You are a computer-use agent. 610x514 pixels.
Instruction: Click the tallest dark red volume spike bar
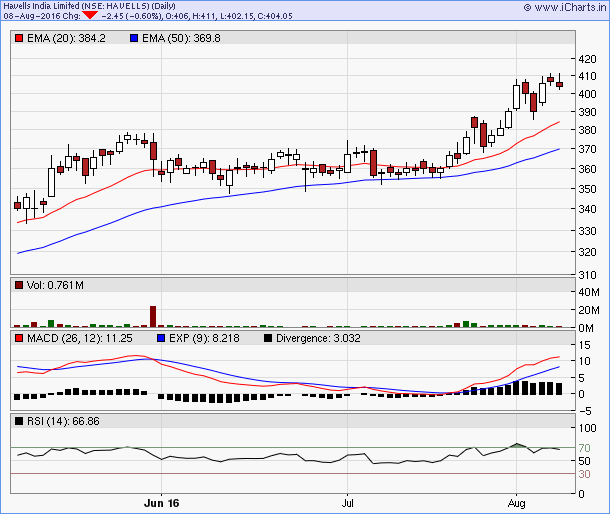[153, 317]
